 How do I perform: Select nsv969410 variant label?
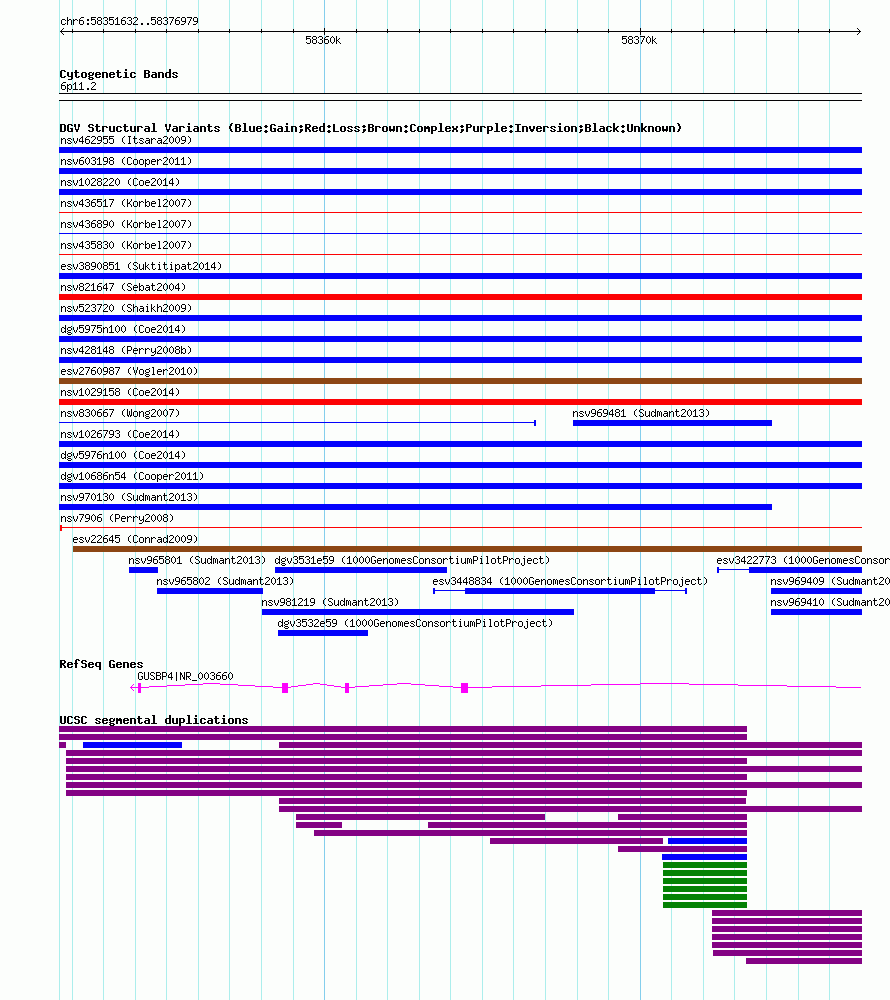(x=829, y=603)
